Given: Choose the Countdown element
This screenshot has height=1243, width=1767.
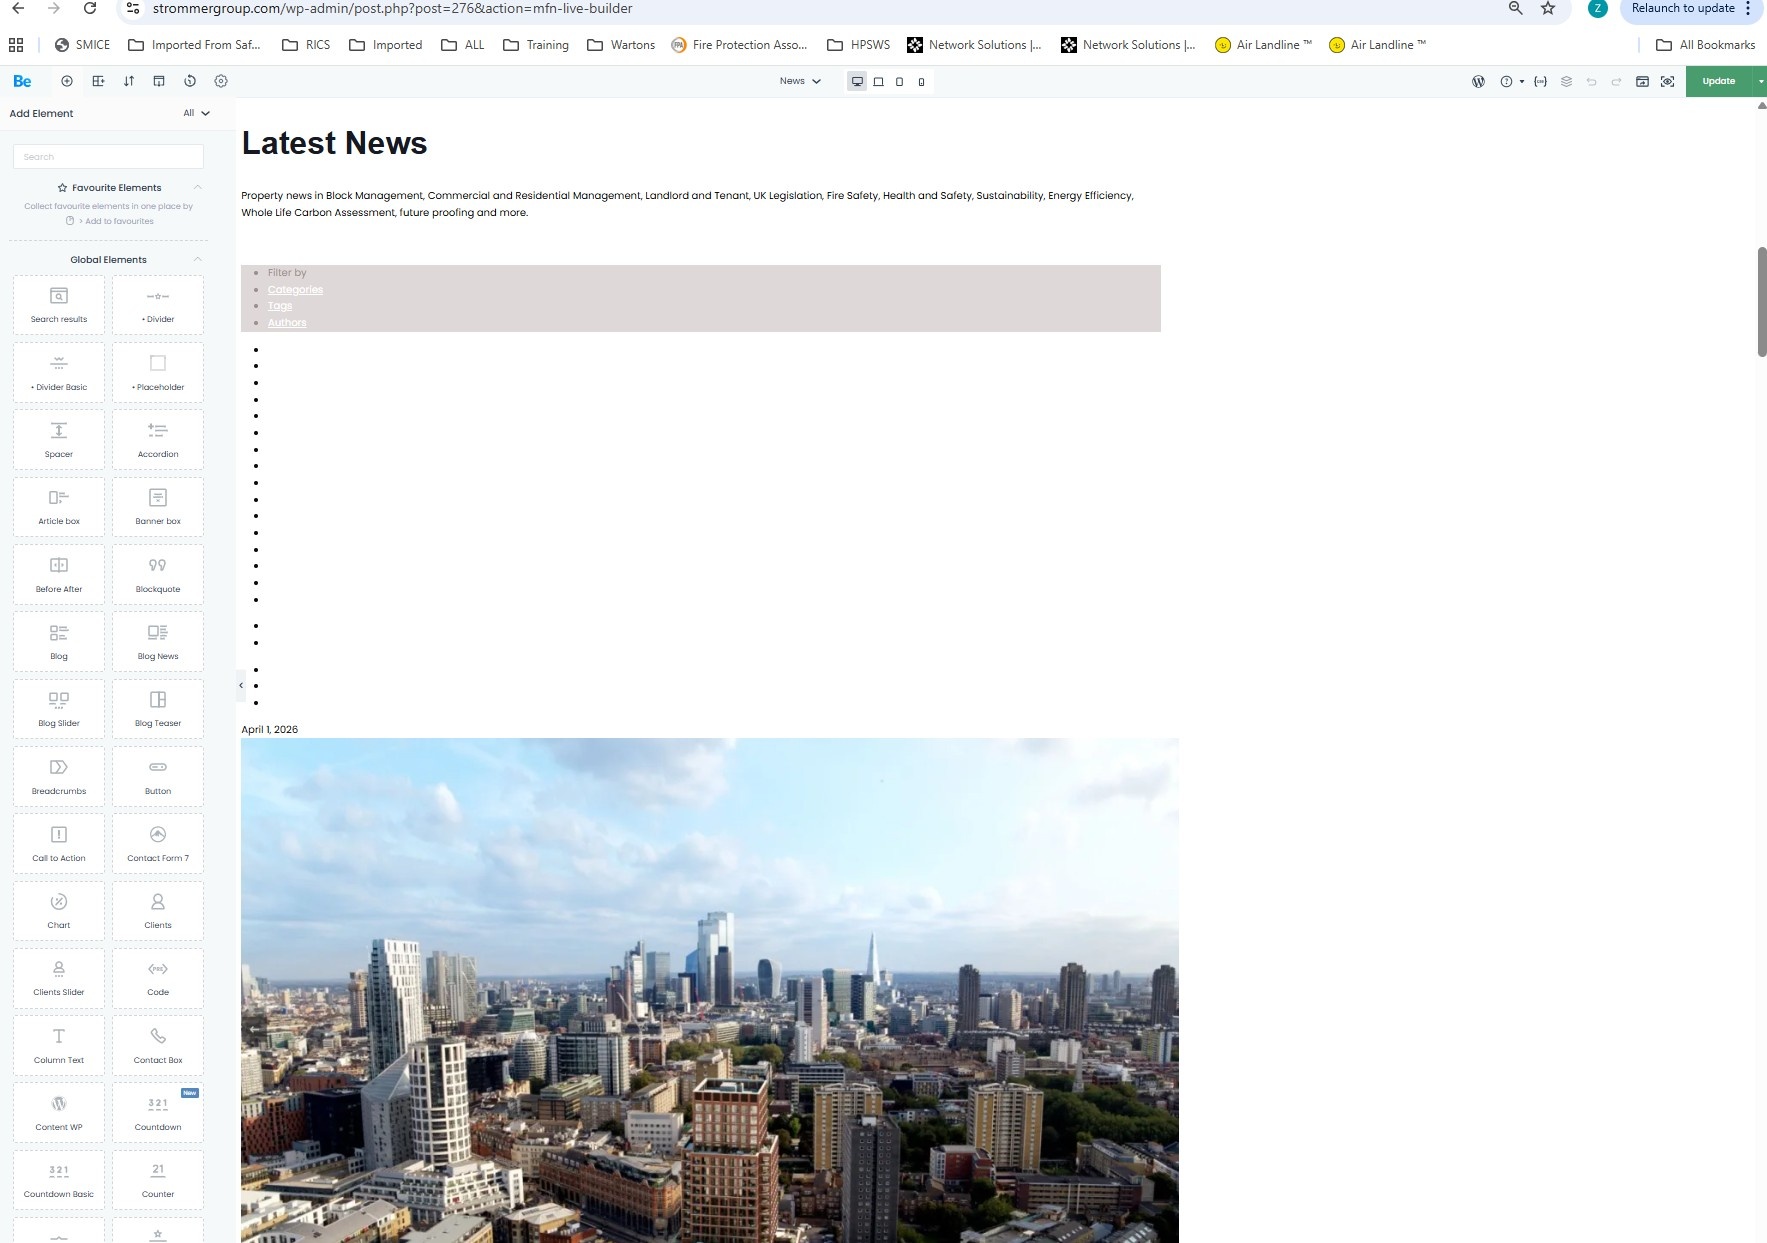Looking at the screenshot, I should [158, 1112].
